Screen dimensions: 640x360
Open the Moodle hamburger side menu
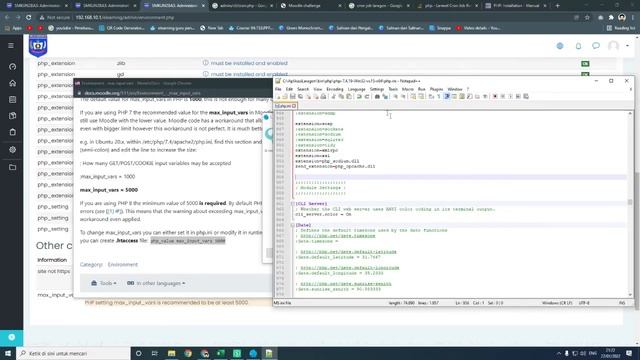tap(11, 46)
